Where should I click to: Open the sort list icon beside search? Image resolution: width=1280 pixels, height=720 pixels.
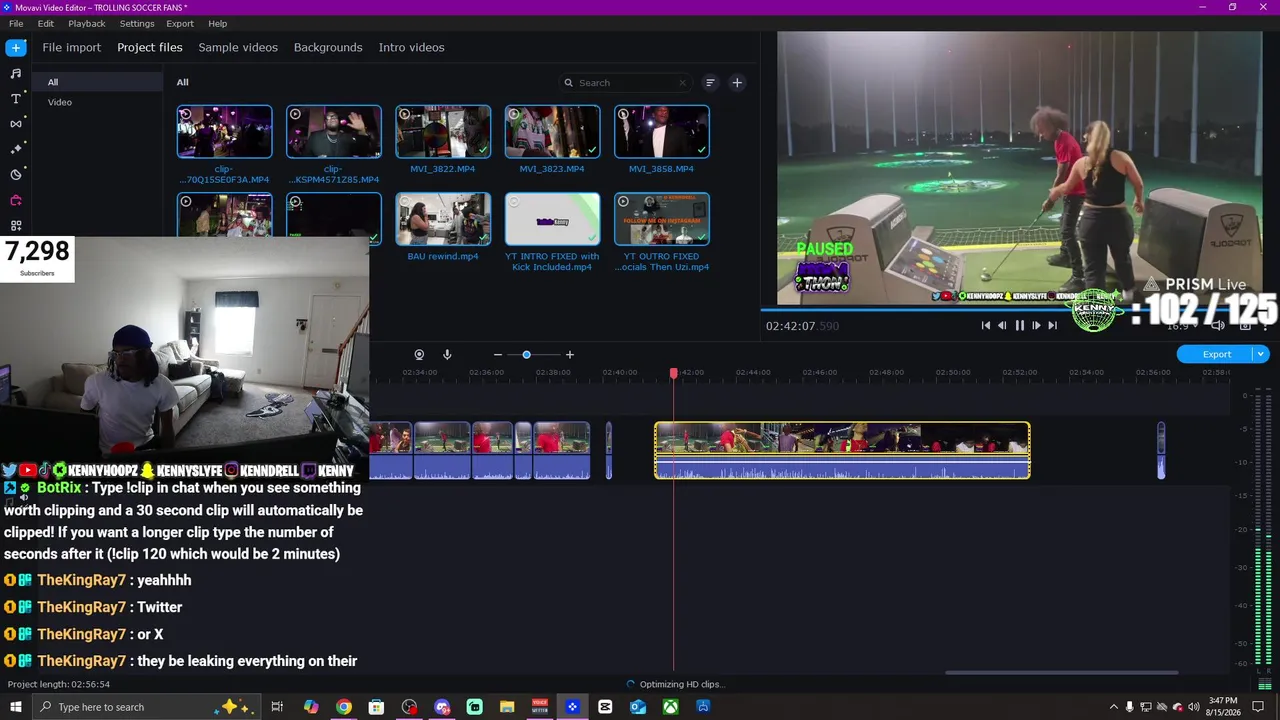coord(710,83)
